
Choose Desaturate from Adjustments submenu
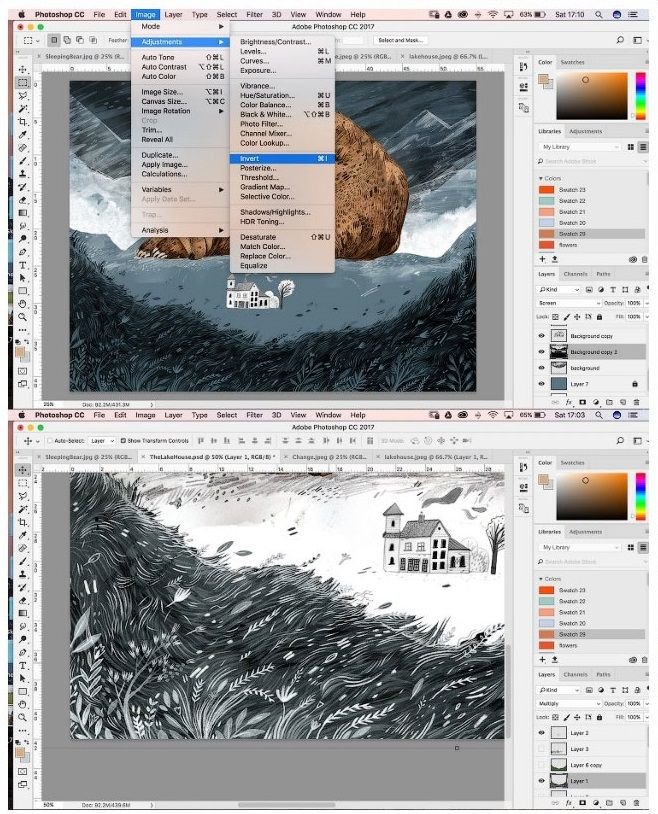[282, 237]
